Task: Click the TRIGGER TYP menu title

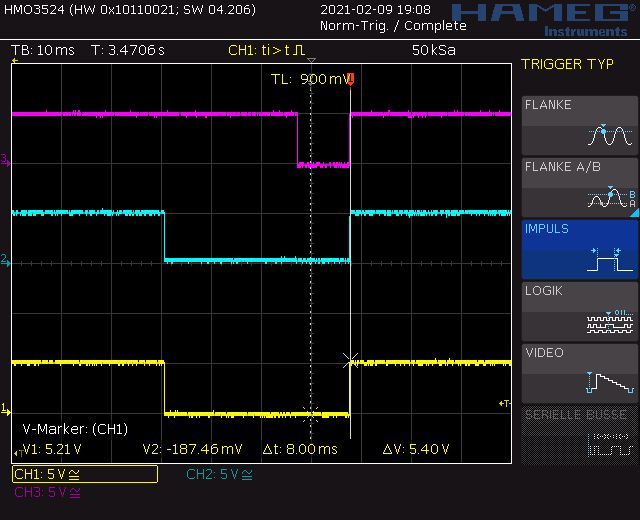Action: point(567,64)
